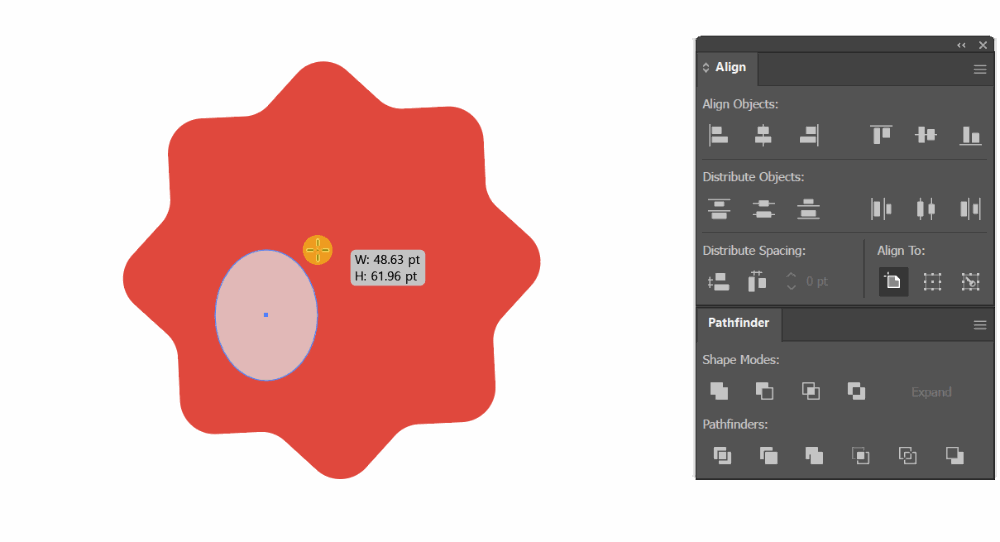Click spacing value up arrow
1000x542 pixels.
pos(791,275)
